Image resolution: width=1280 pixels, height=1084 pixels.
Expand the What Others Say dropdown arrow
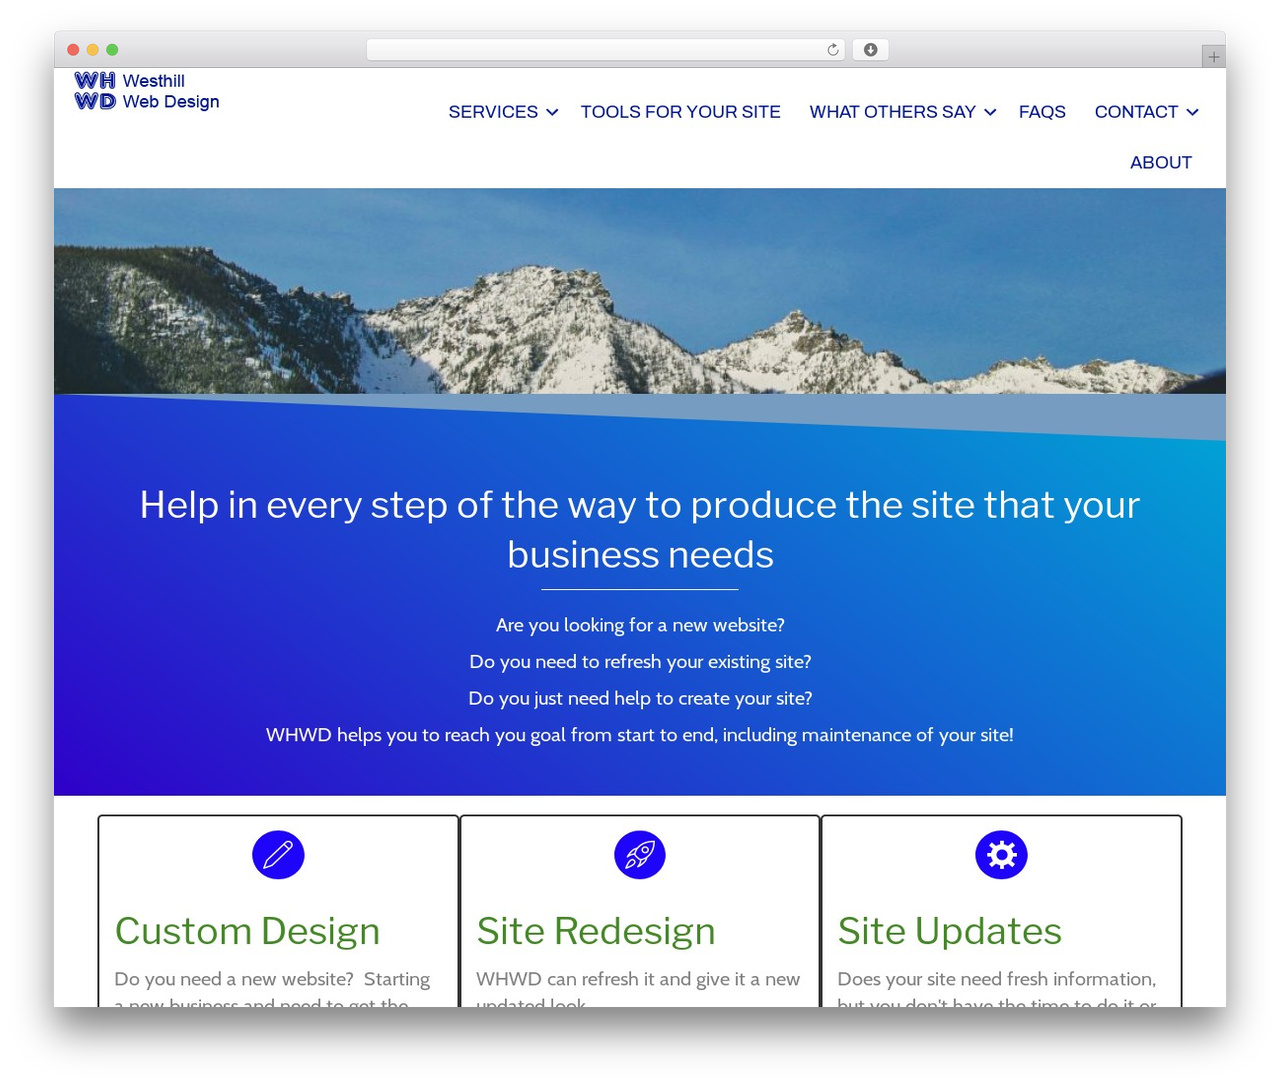[x=990, y=112]
